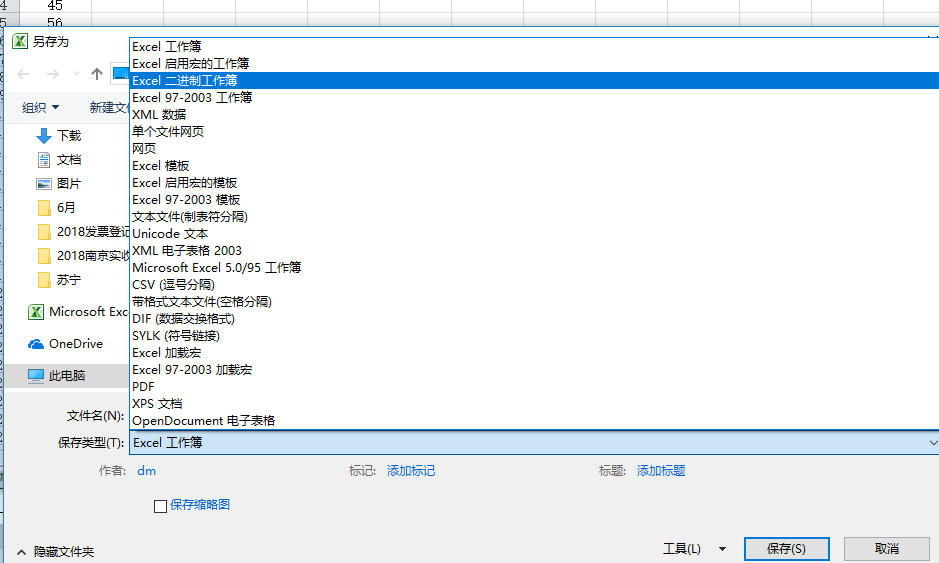939x563 pixels.
Task: Collapse folders with 隐藏文件夹
Action: tap(56, 552)
